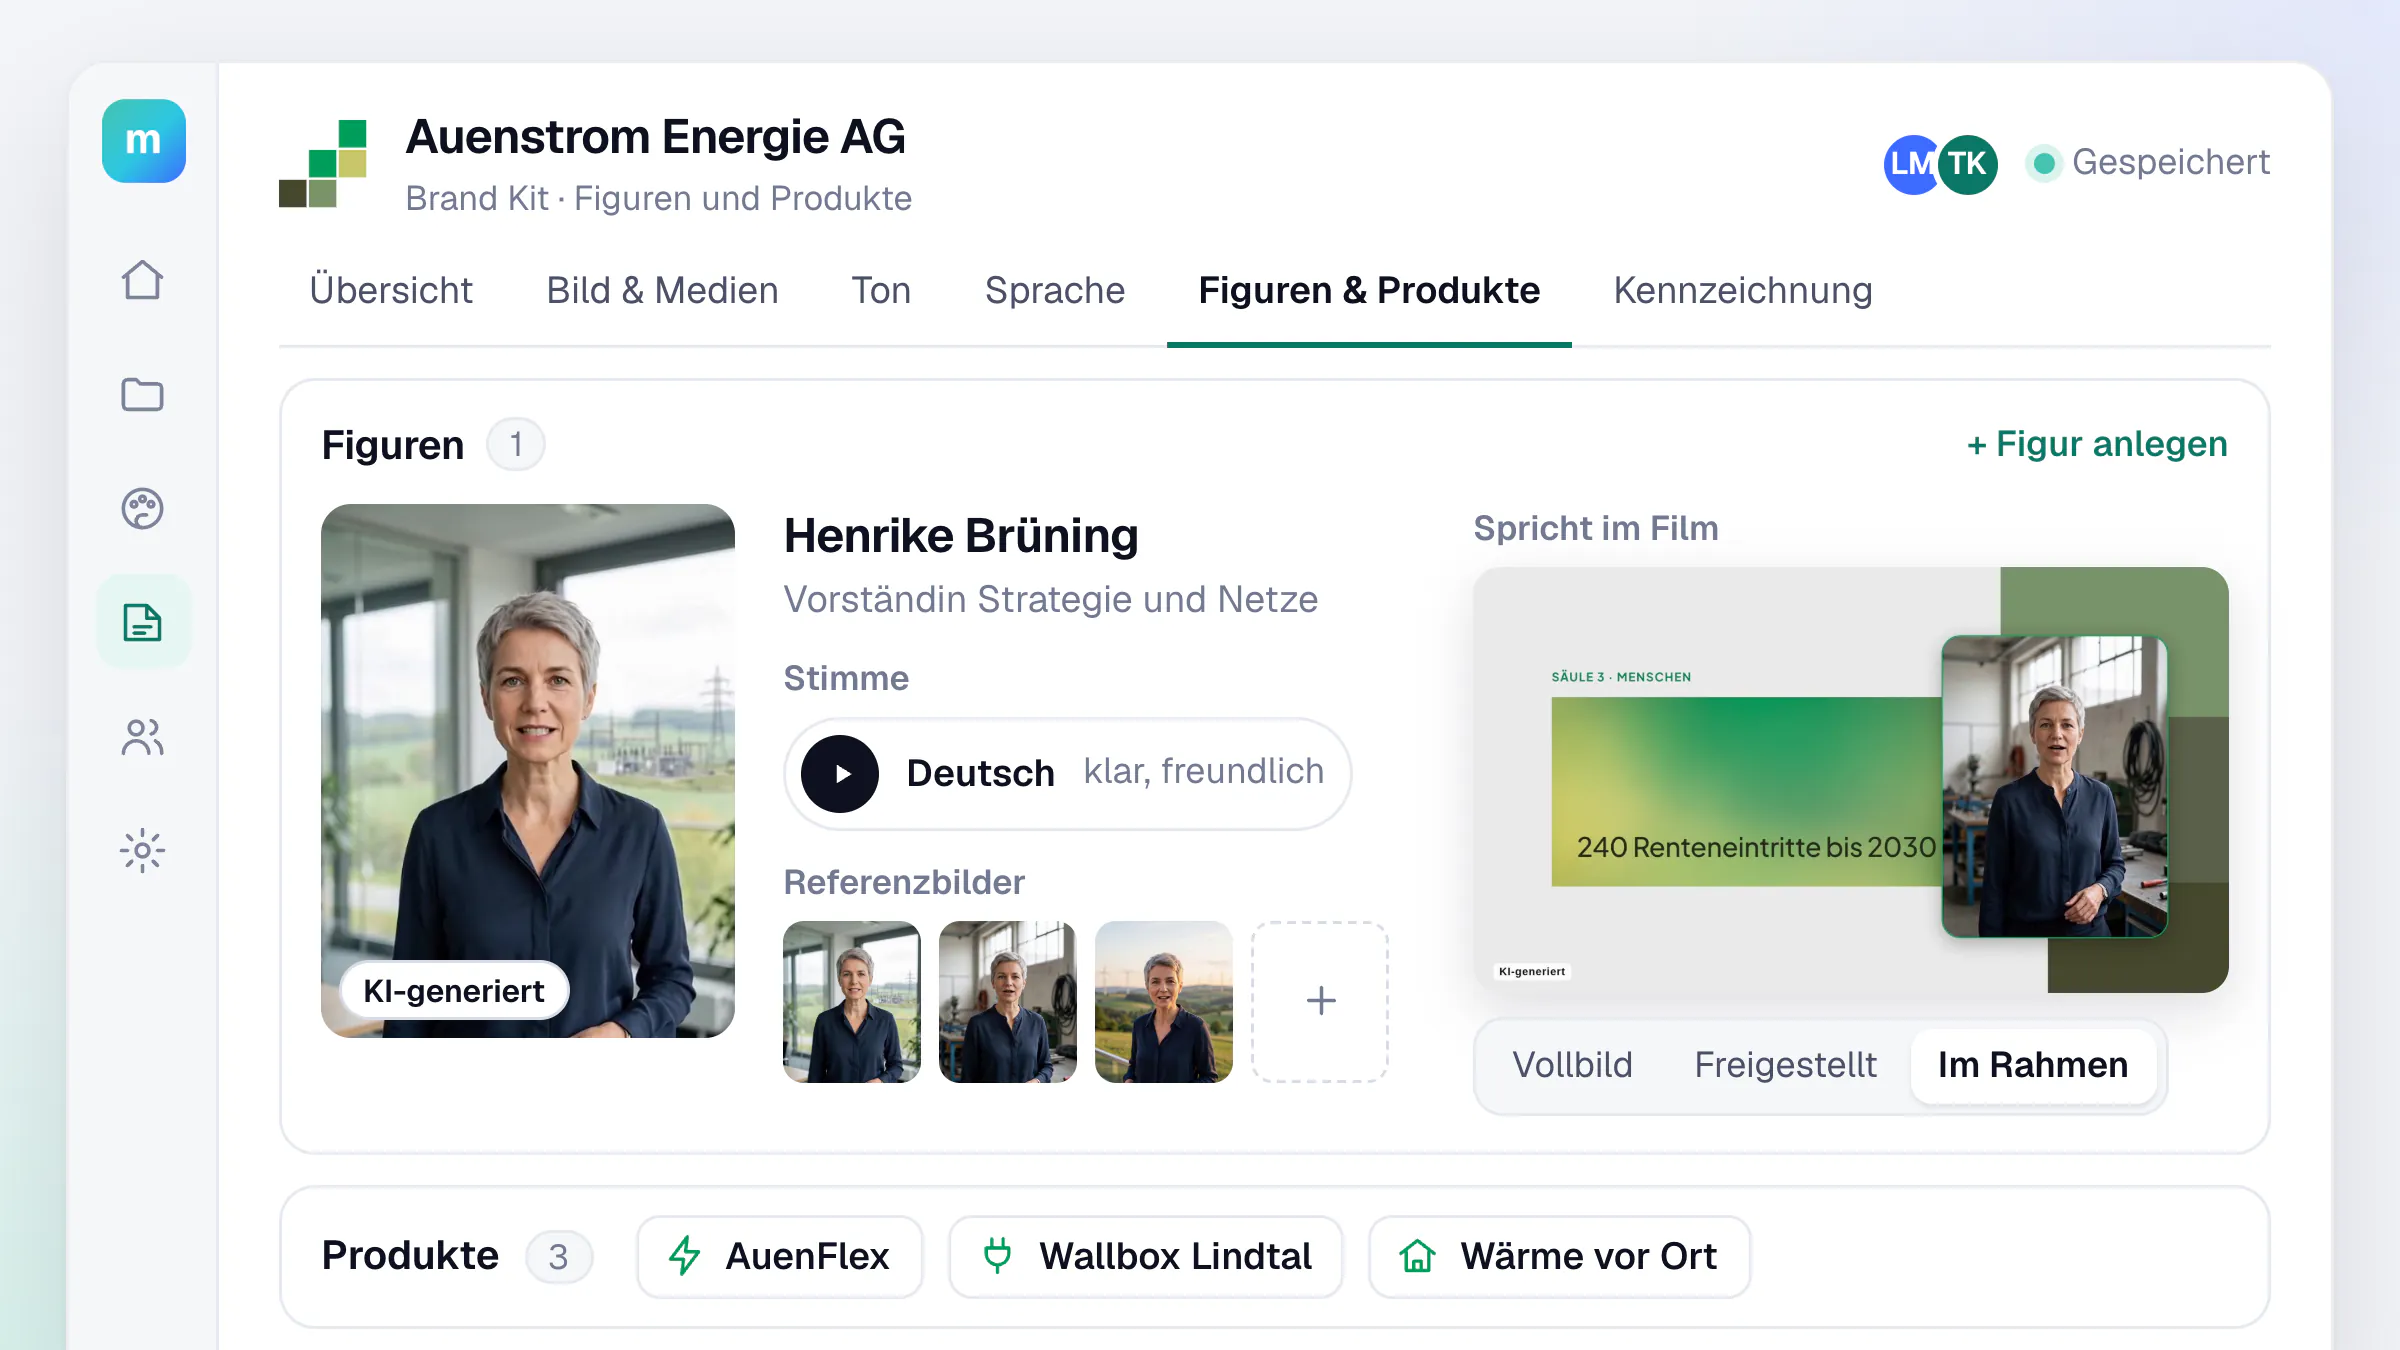2400x1350 pixels.
Task: Switch to the Sprache tab
Action: (x=1055, y=290)
